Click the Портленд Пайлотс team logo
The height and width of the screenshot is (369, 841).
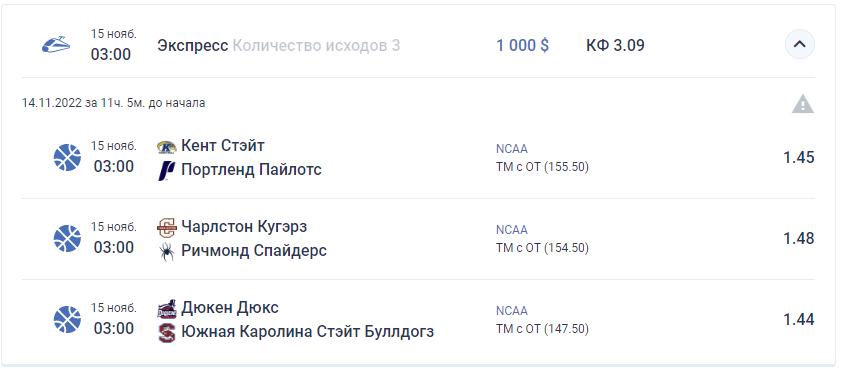pos(167,171)
